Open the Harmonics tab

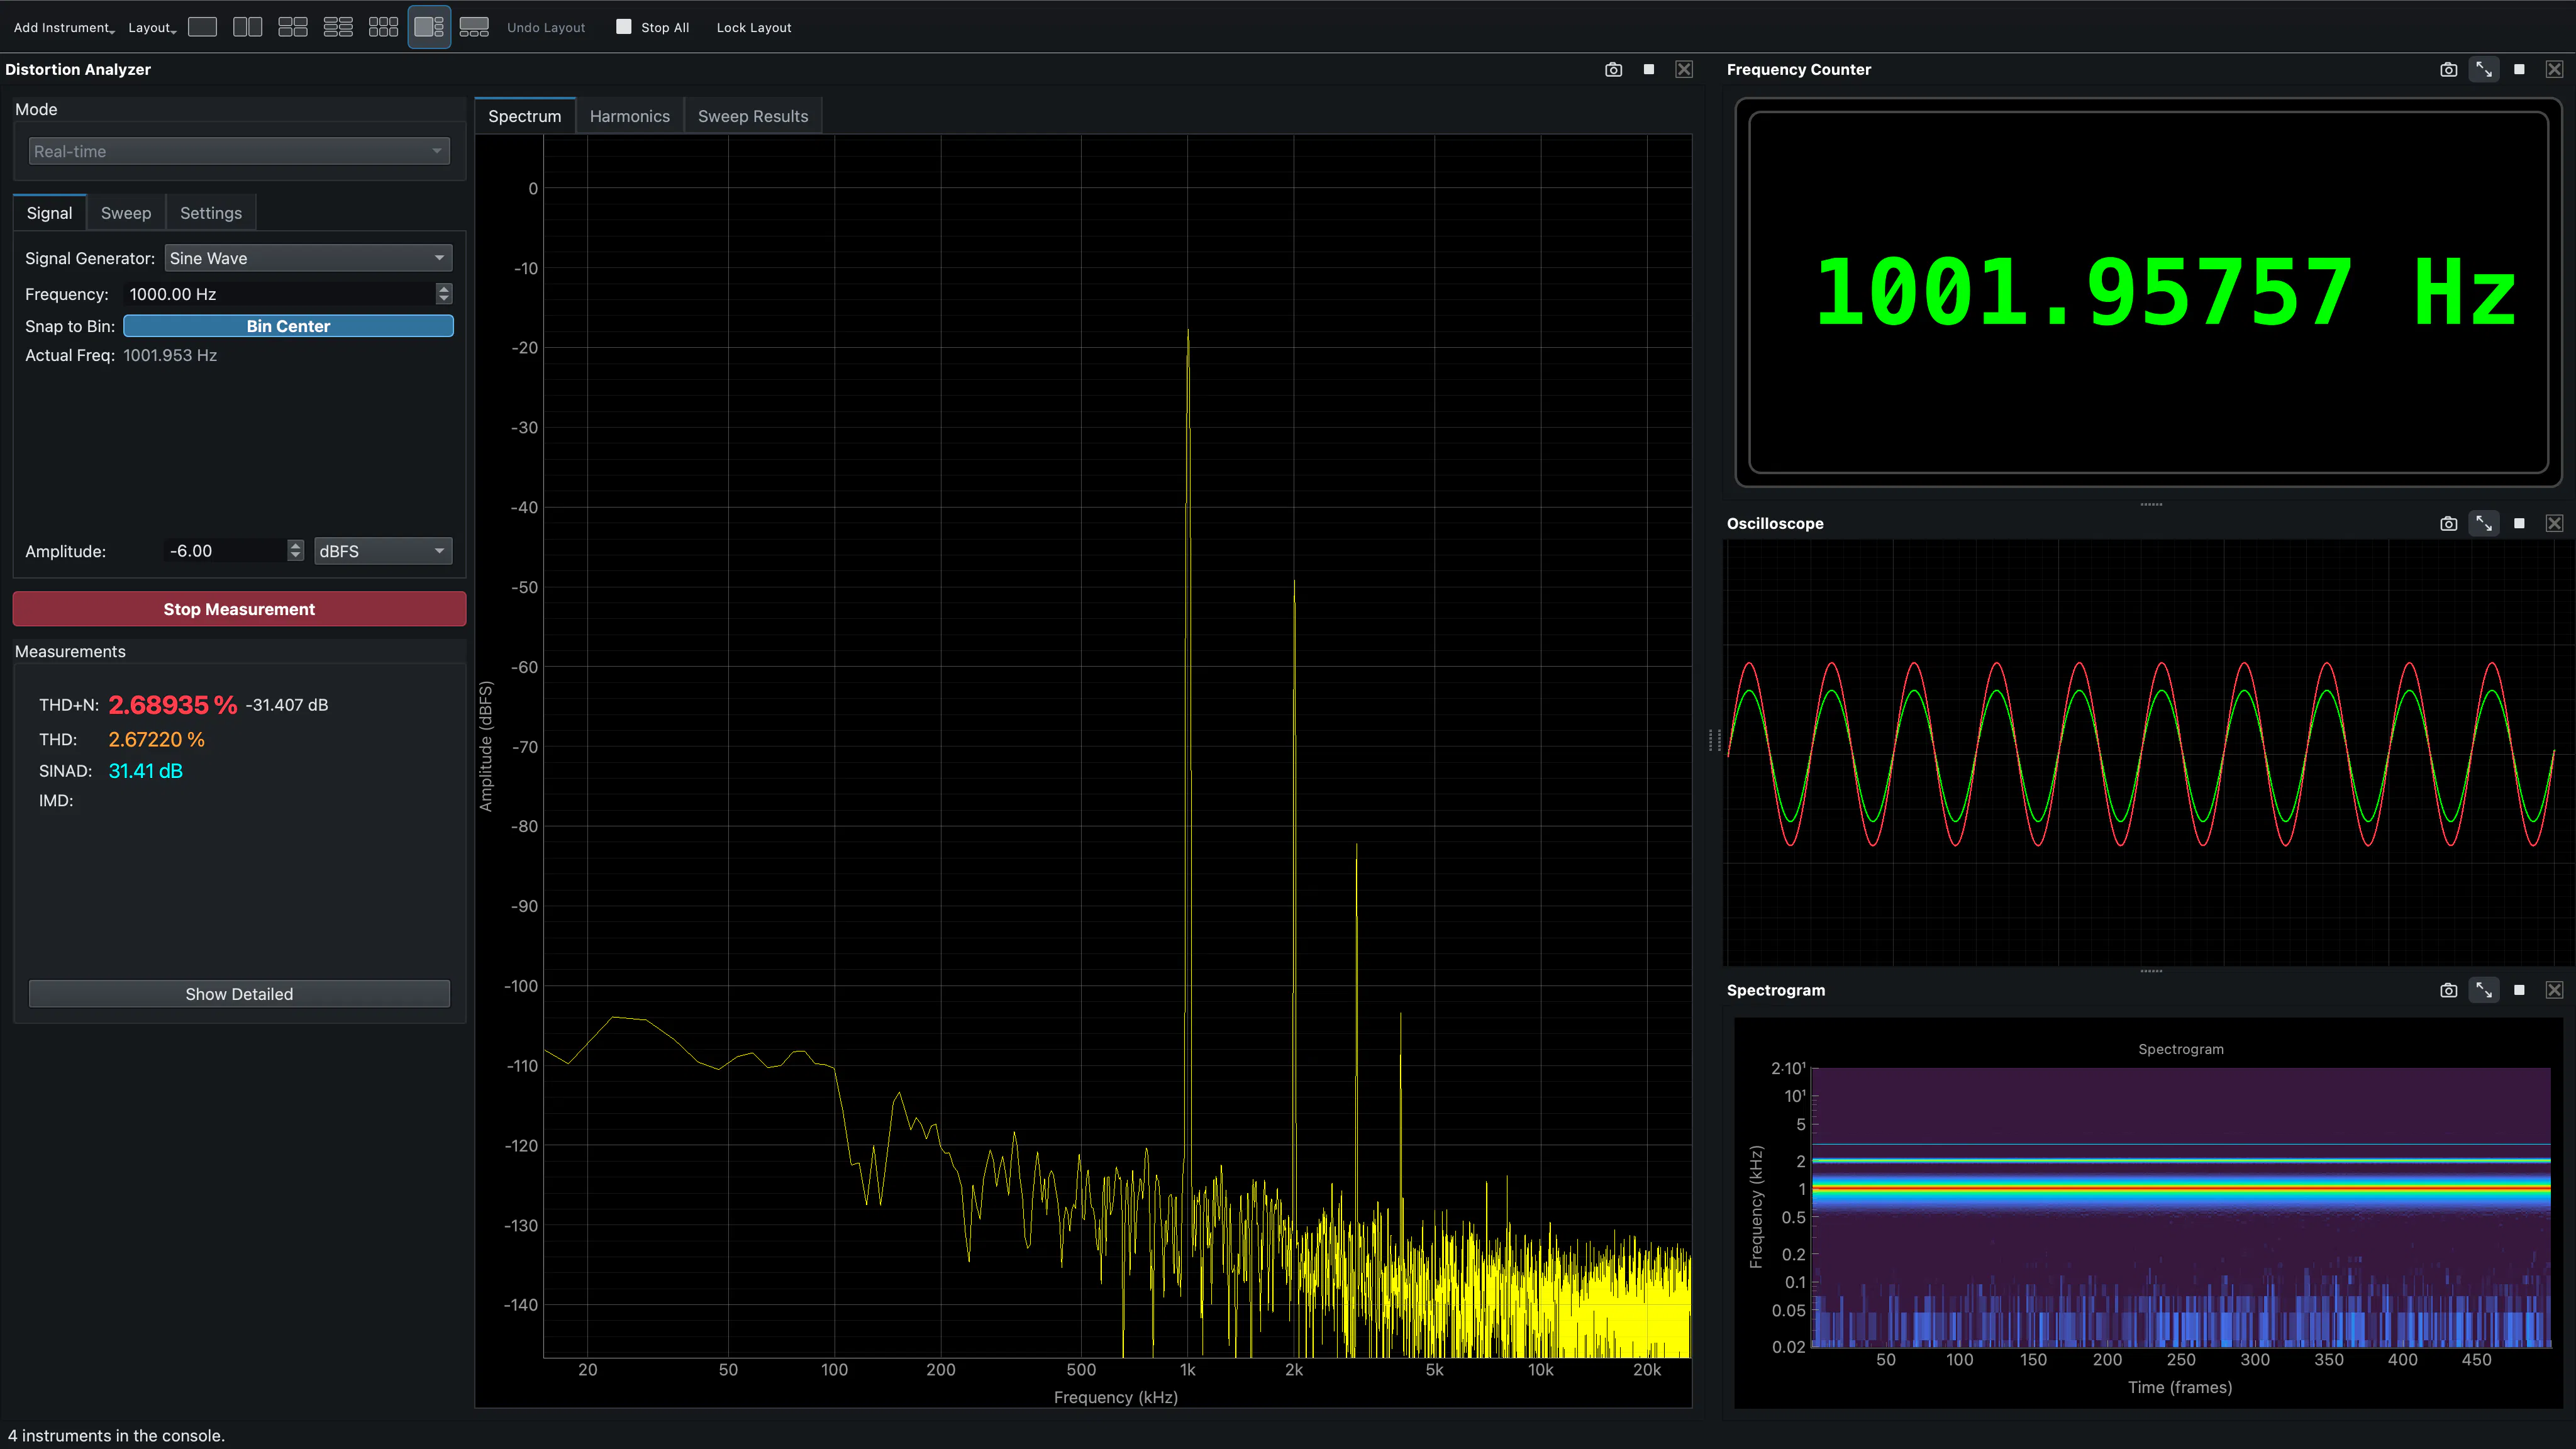[630, 116]
